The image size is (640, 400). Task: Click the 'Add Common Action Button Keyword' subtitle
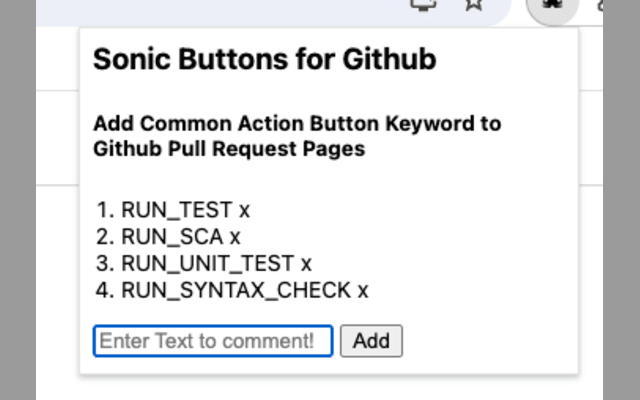click(297, 136)
